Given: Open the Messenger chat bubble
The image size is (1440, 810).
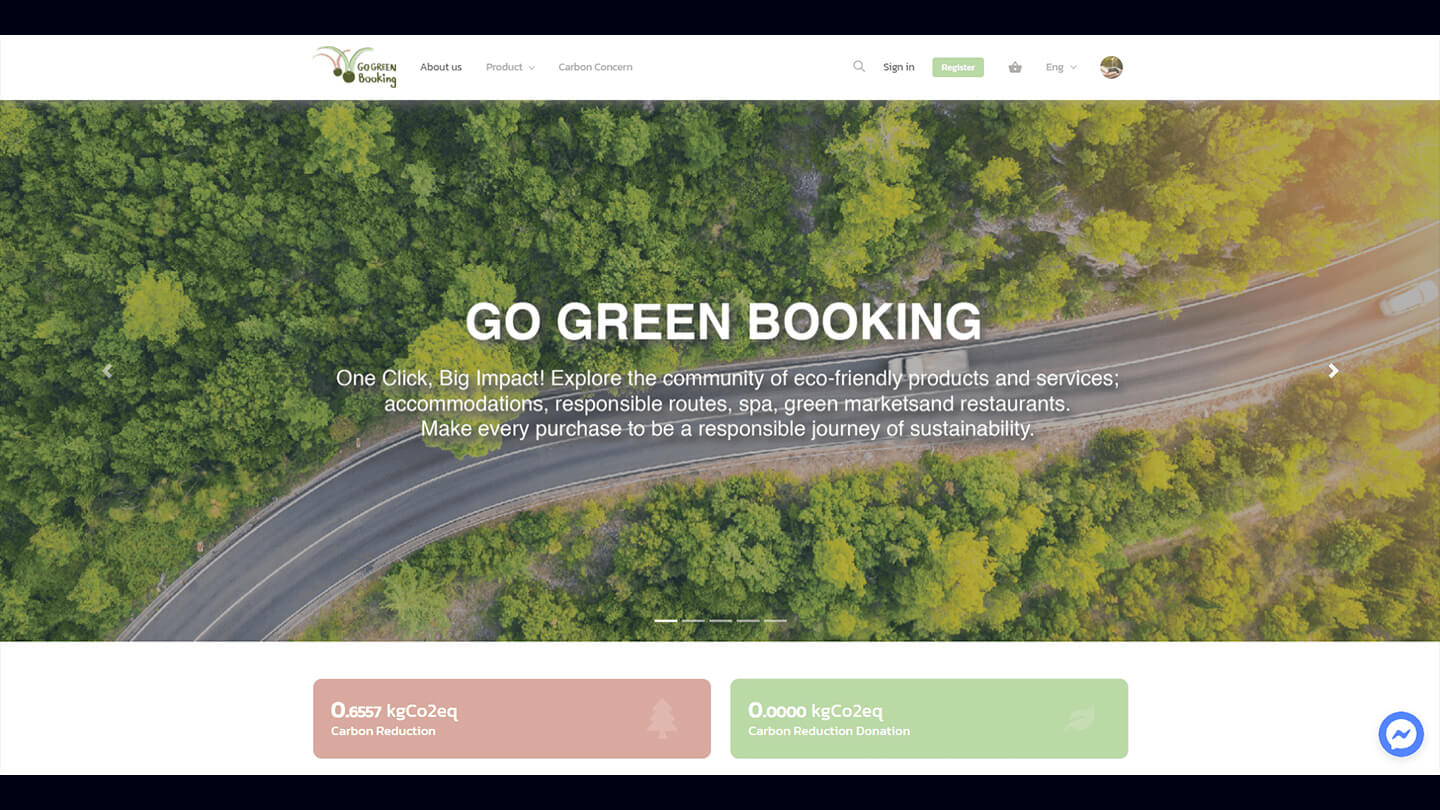Looking at the screenshot, I should coord(1401,734).
